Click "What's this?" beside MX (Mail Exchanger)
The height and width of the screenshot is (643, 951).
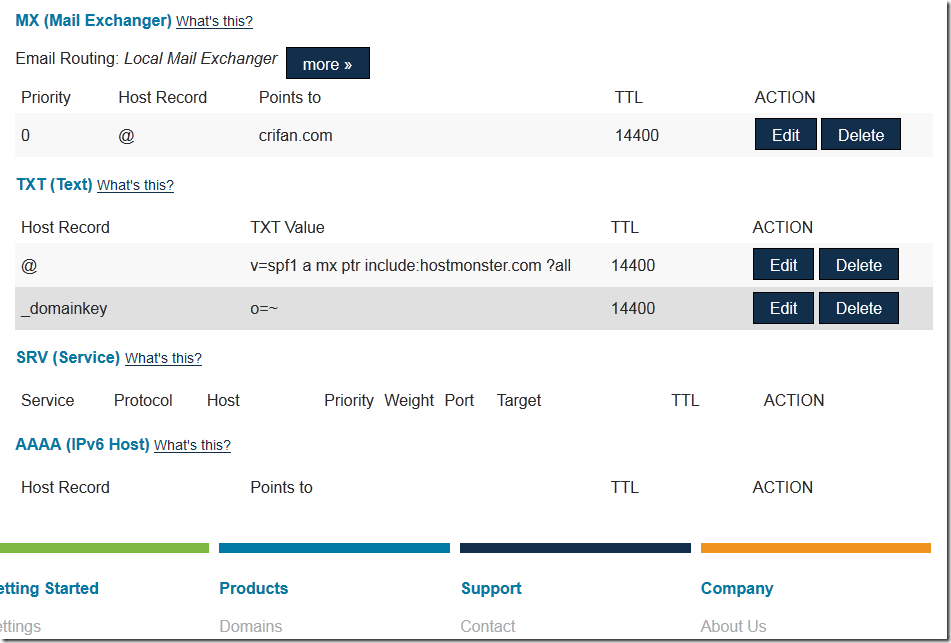(214, 21)
